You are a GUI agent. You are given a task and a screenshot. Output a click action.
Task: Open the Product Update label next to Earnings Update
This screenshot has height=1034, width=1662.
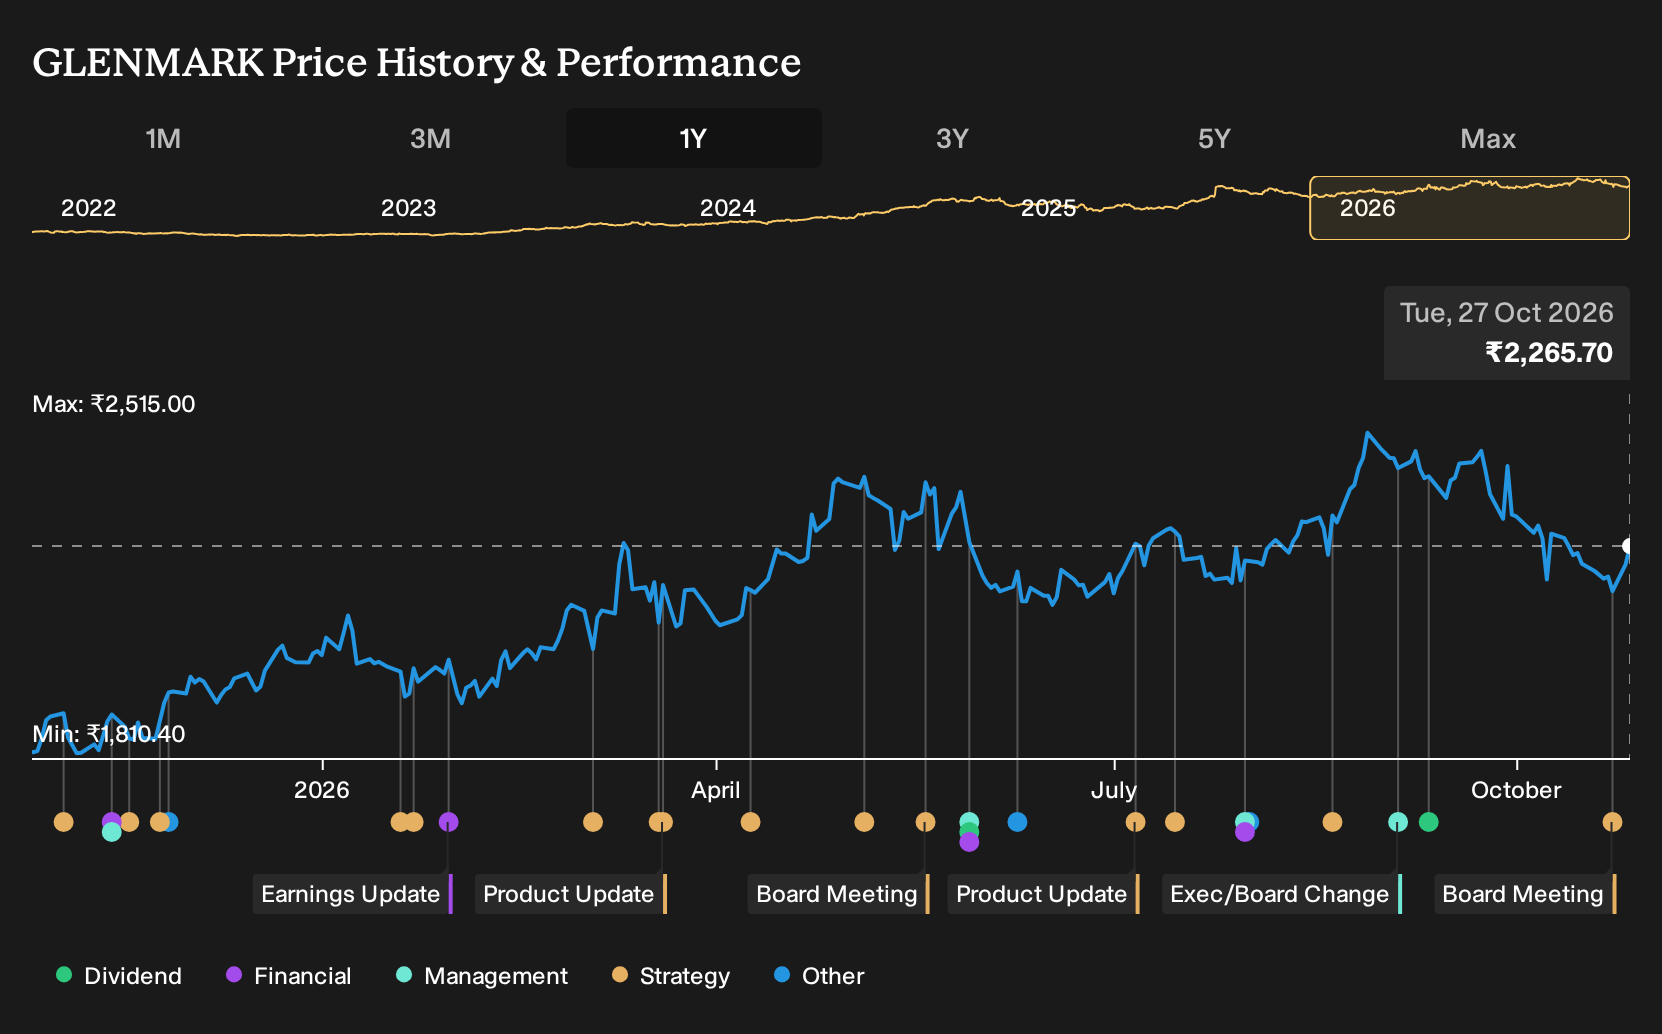571,894
